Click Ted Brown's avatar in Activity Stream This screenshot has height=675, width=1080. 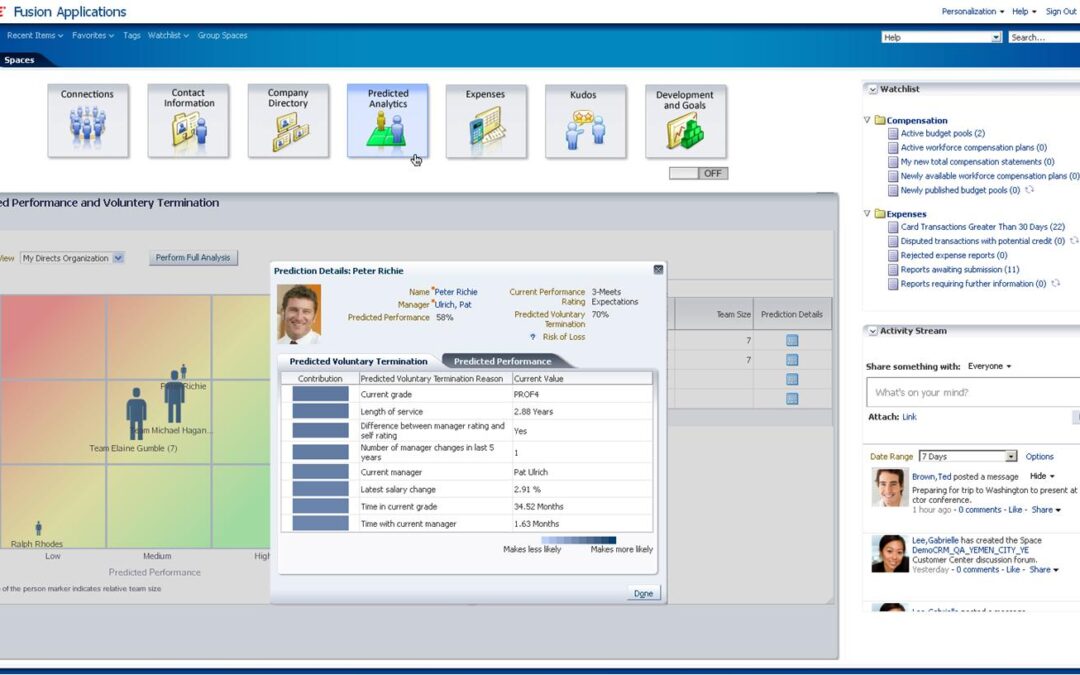pyautogui.click(x=889, y=488)
